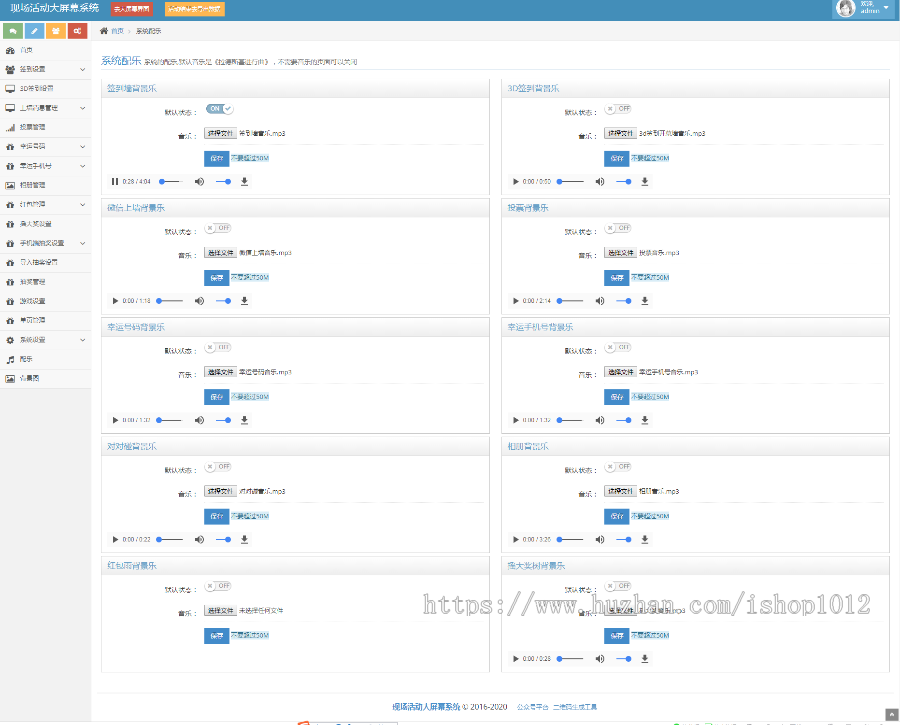Click the scroll-to-top icon at page corner
The image size is (900, 725).
(x=891, y=714)
